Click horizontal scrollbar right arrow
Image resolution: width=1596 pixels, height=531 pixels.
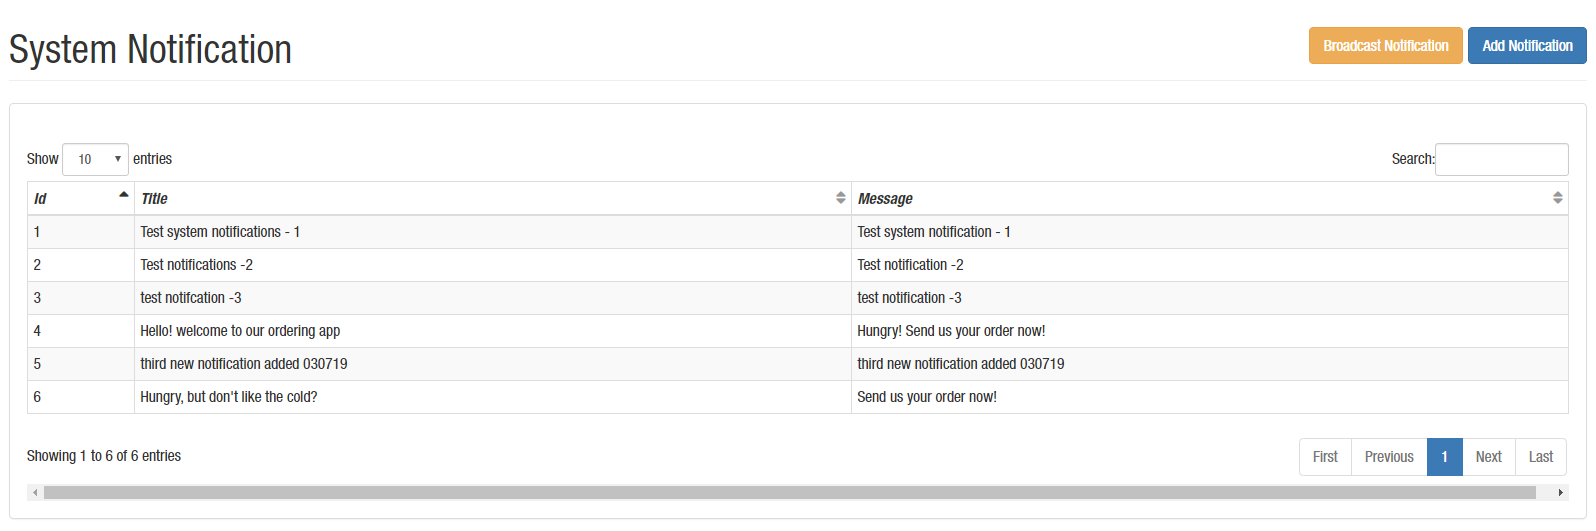tap(1560, 492)
